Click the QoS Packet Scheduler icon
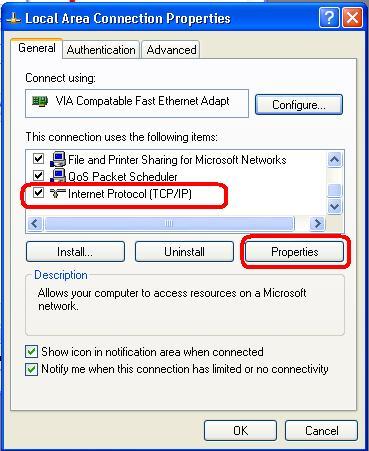 pos(58,175)
